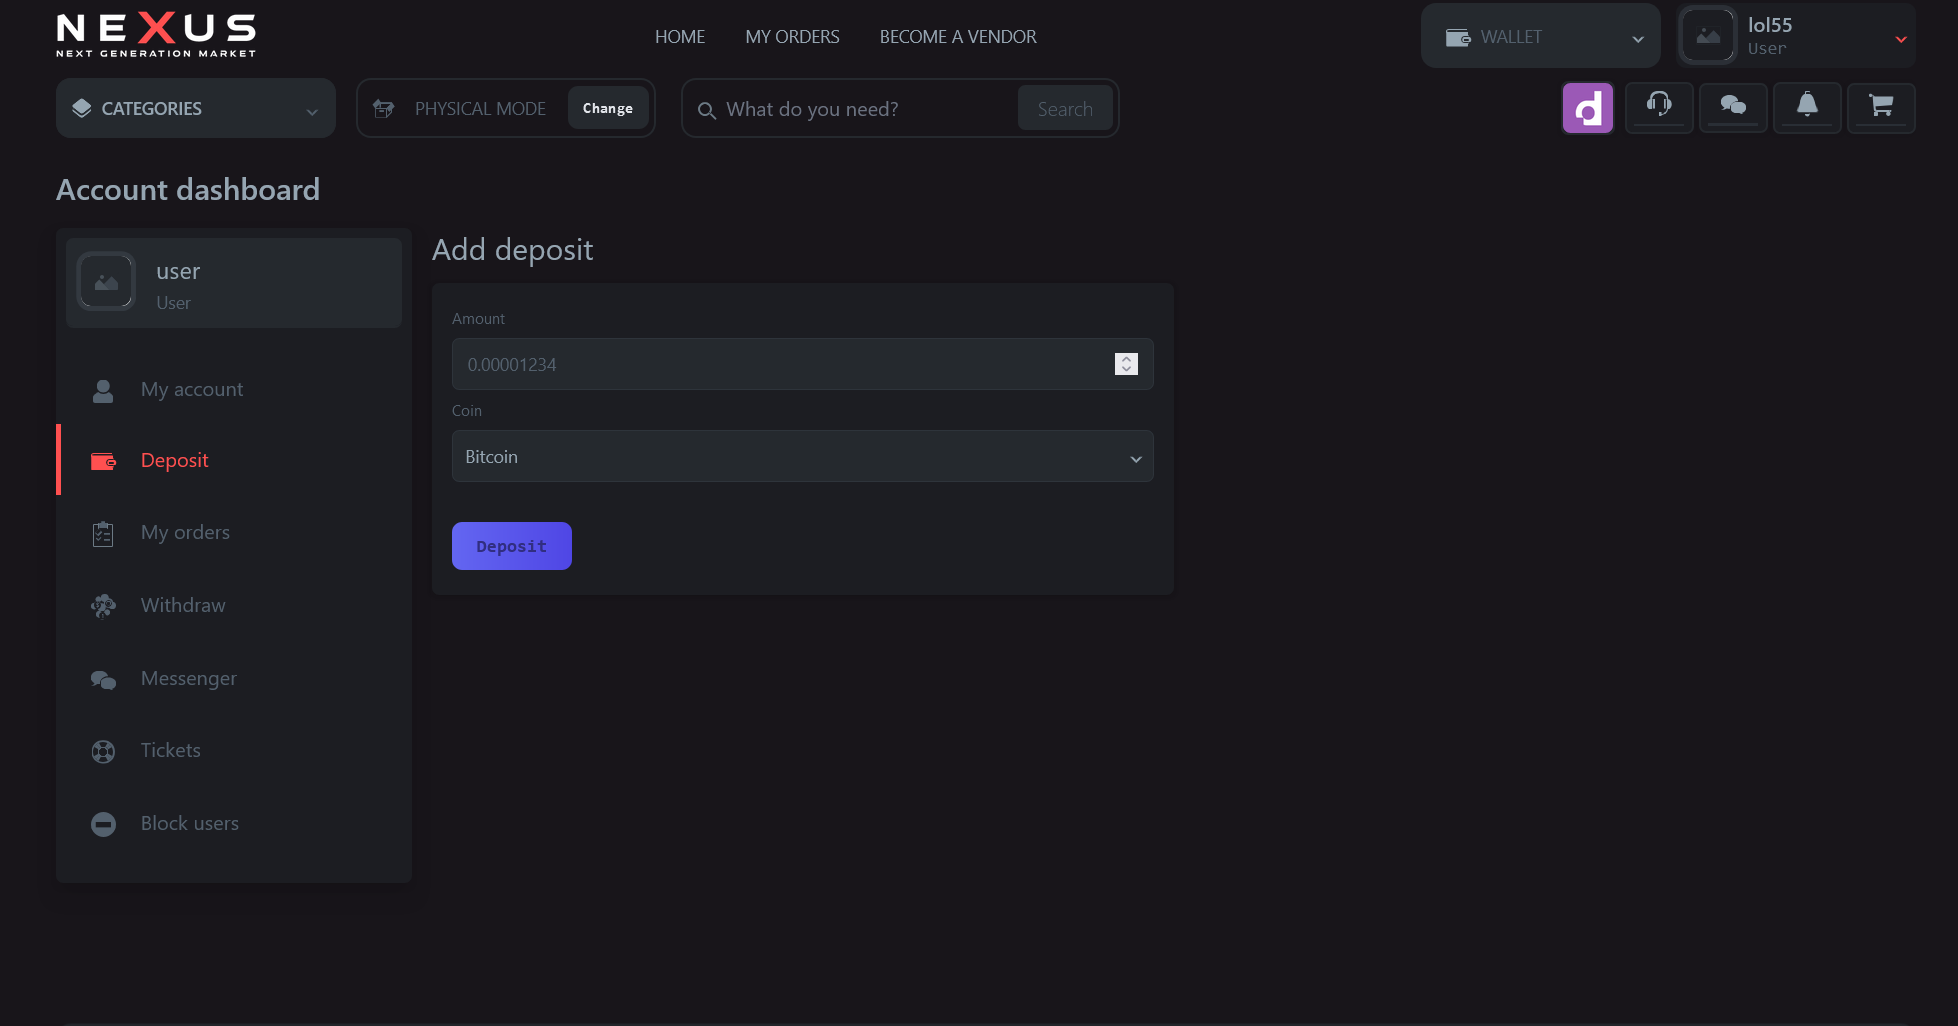Open the shopping cart icon
This screenshot has width=1958, height=1026.
(x=1881, y=106)
